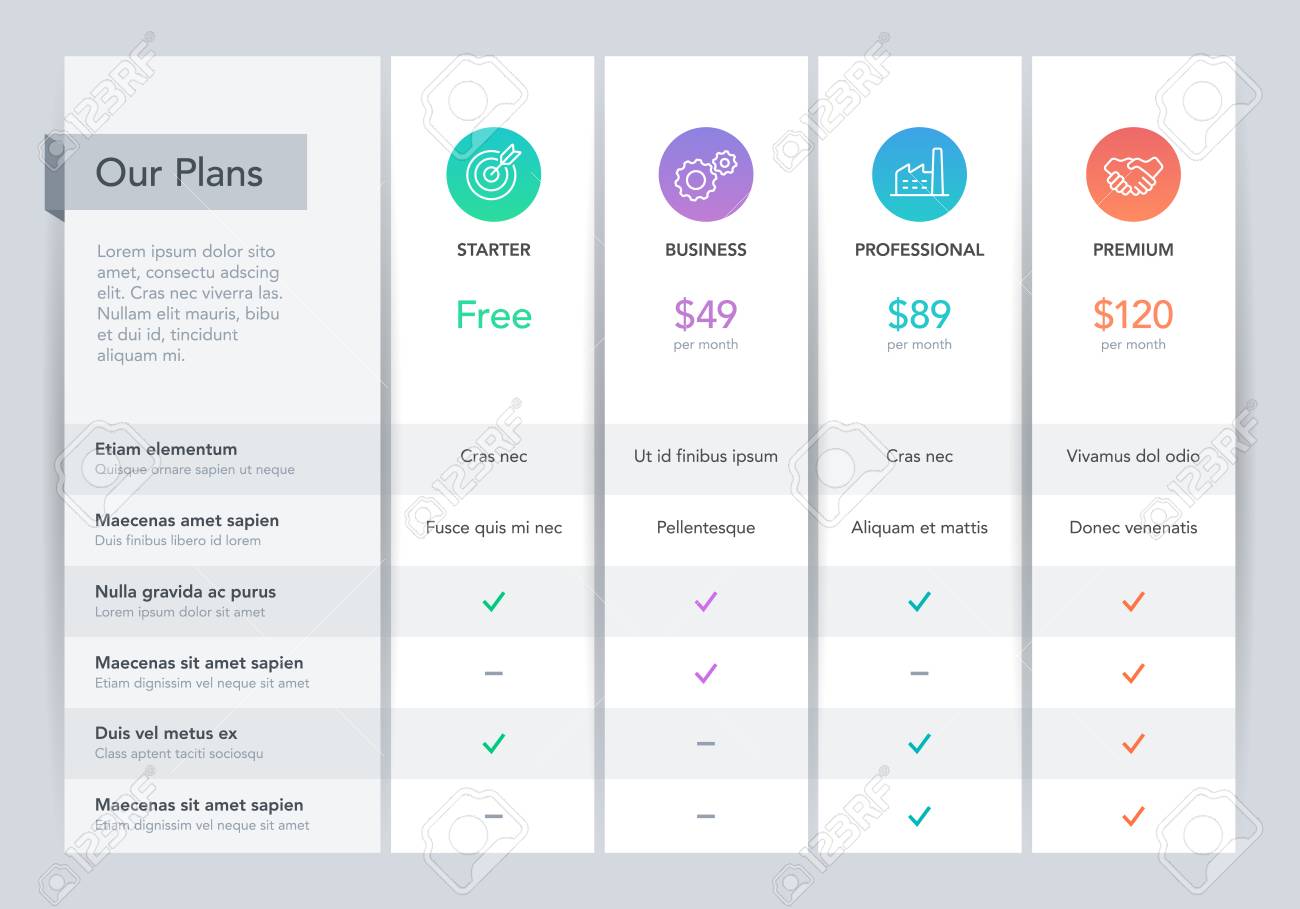Click the $89 Professional price
Viewport: 1300px width, 909px height.
[x=919, y=324]
